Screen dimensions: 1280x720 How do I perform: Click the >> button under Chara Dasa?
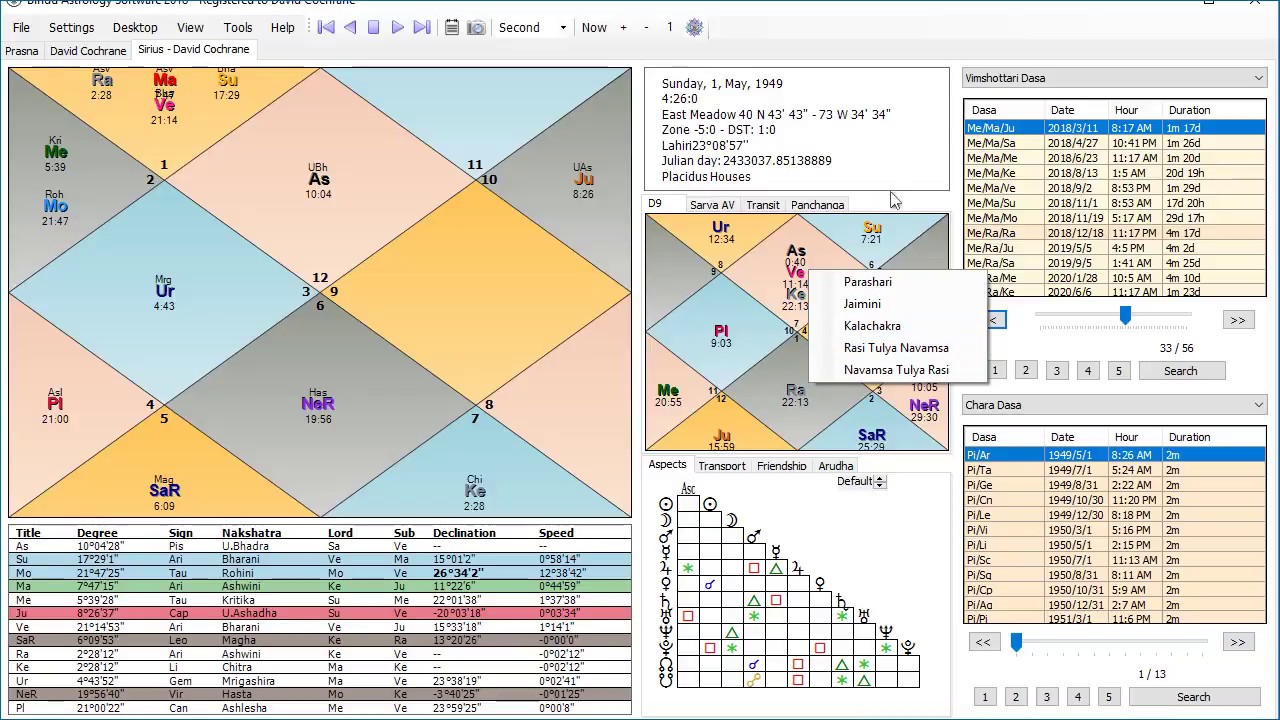(1238, 642)
